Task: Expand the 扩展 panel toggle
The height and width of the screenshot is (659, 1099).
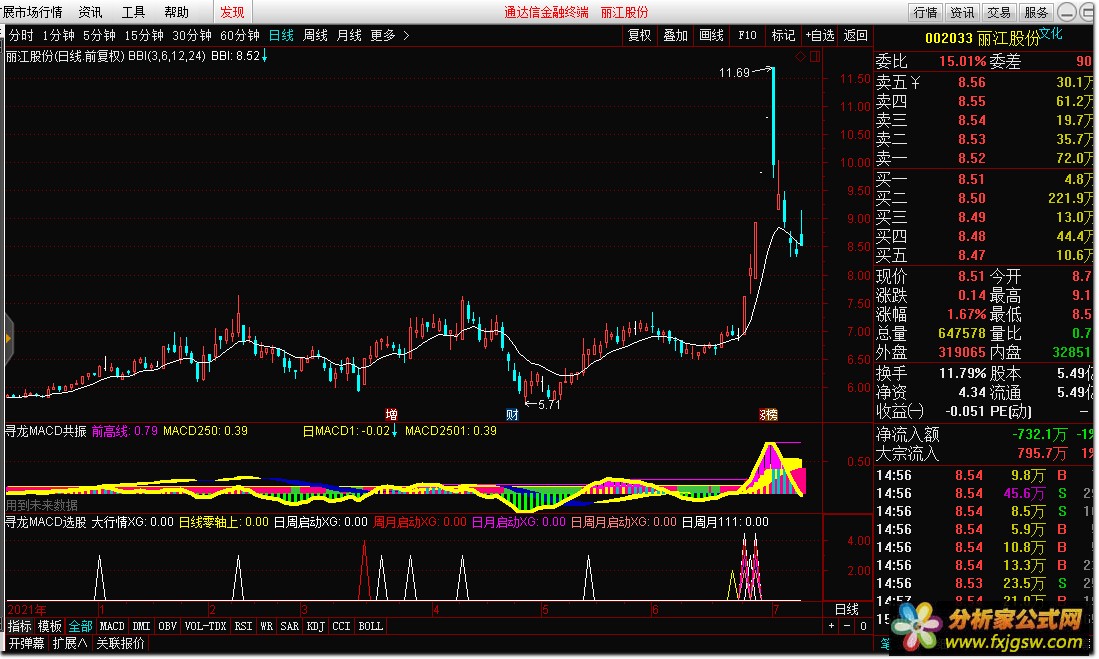Action: (70, 643)
